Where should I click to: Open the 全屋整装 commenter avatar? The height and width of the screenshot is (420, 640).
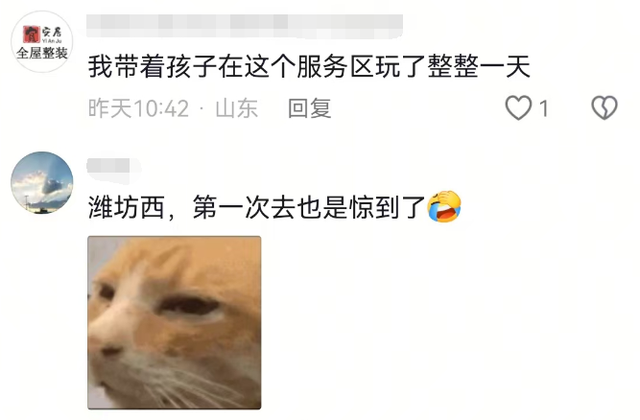(x=42, y=42)
